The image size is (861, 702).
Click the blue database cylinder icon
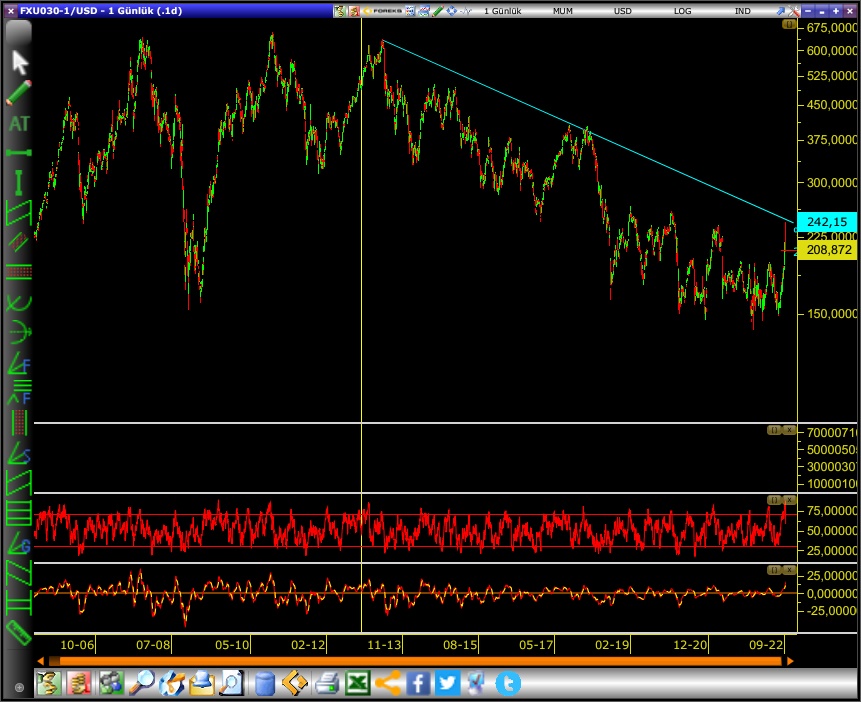(265, 683)
